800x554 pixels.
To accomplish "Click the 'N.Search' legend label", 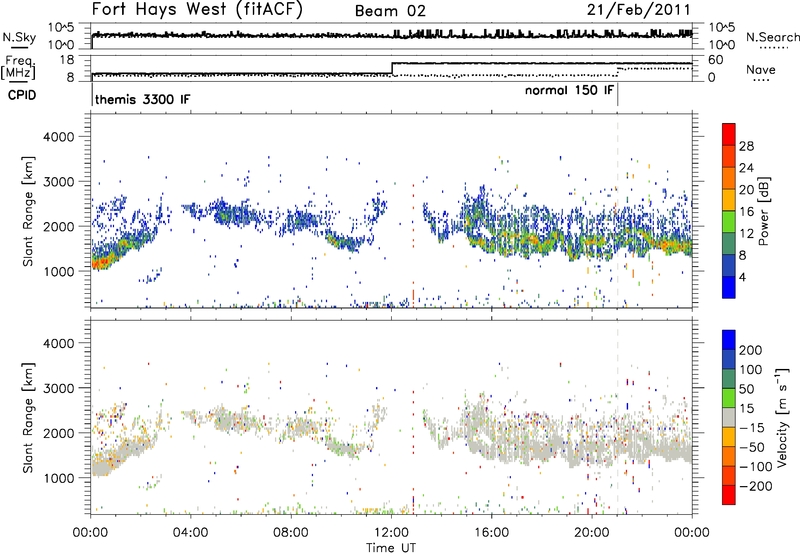I will tap(772, 37).
